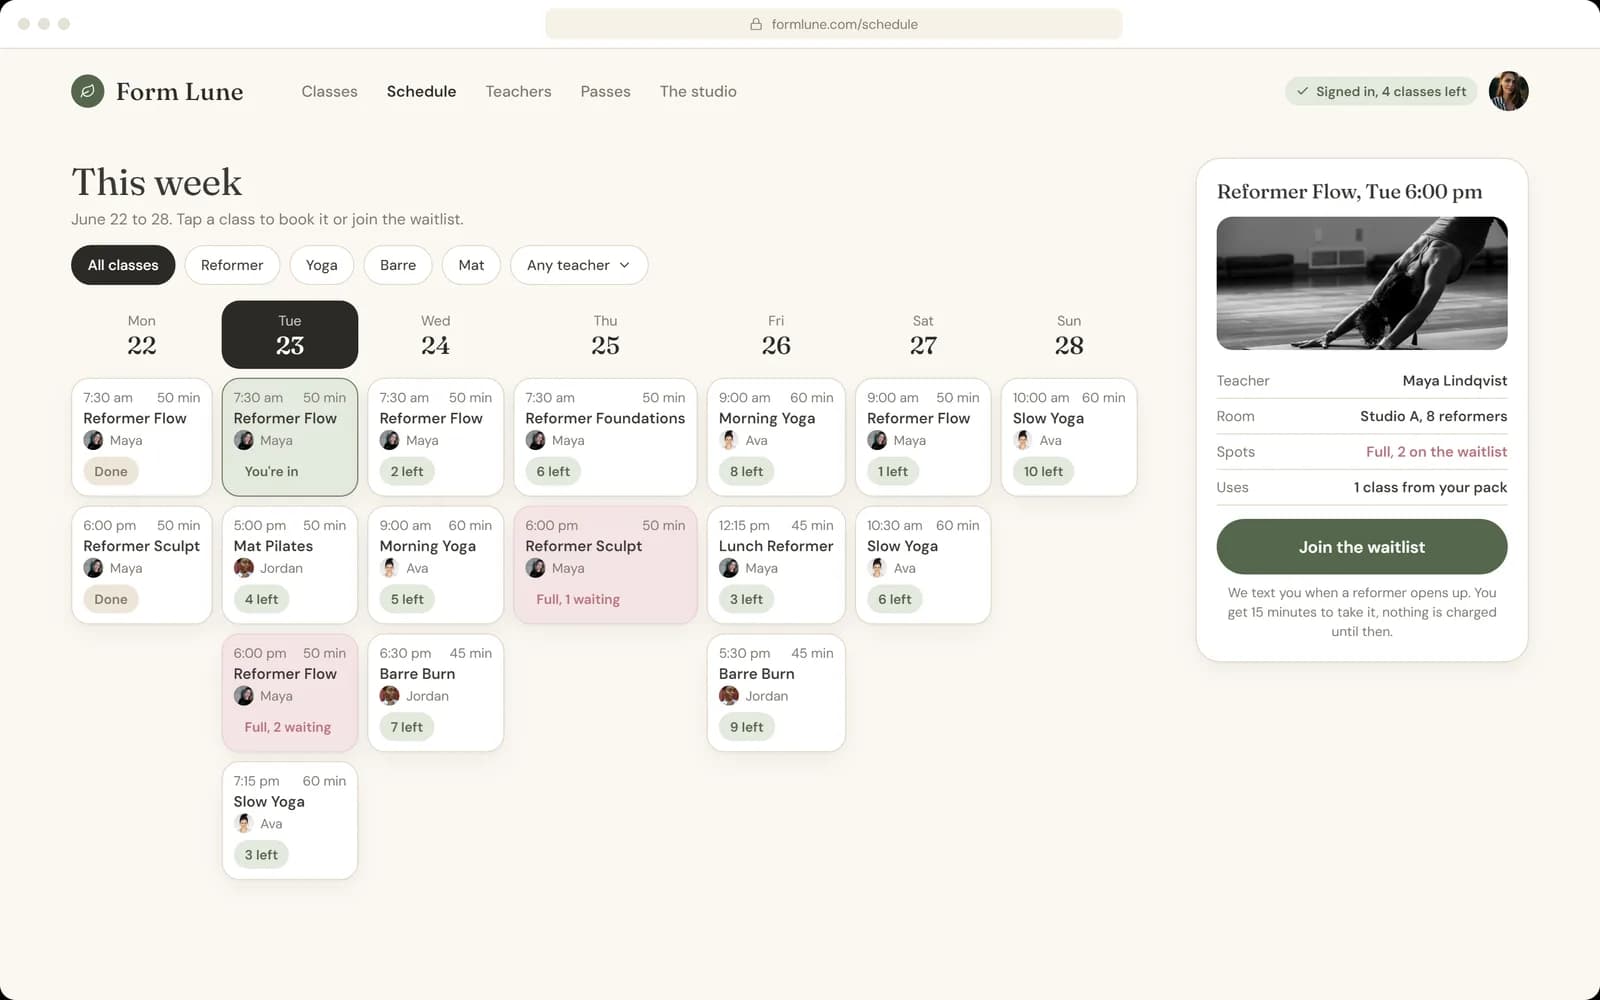
Task: Click Maya's avatar on Reformer Foundations card
Action: pyautogui.click(x=535, y=440)
